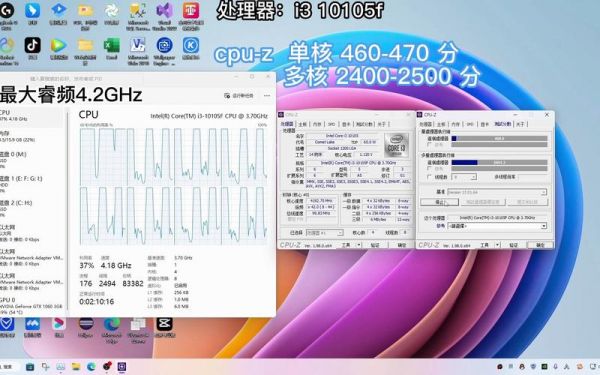The height and width of the screenshot is (375, 600).
Task: Click the CPU-Z icon in the taskbar
Action: coord(122,367)
